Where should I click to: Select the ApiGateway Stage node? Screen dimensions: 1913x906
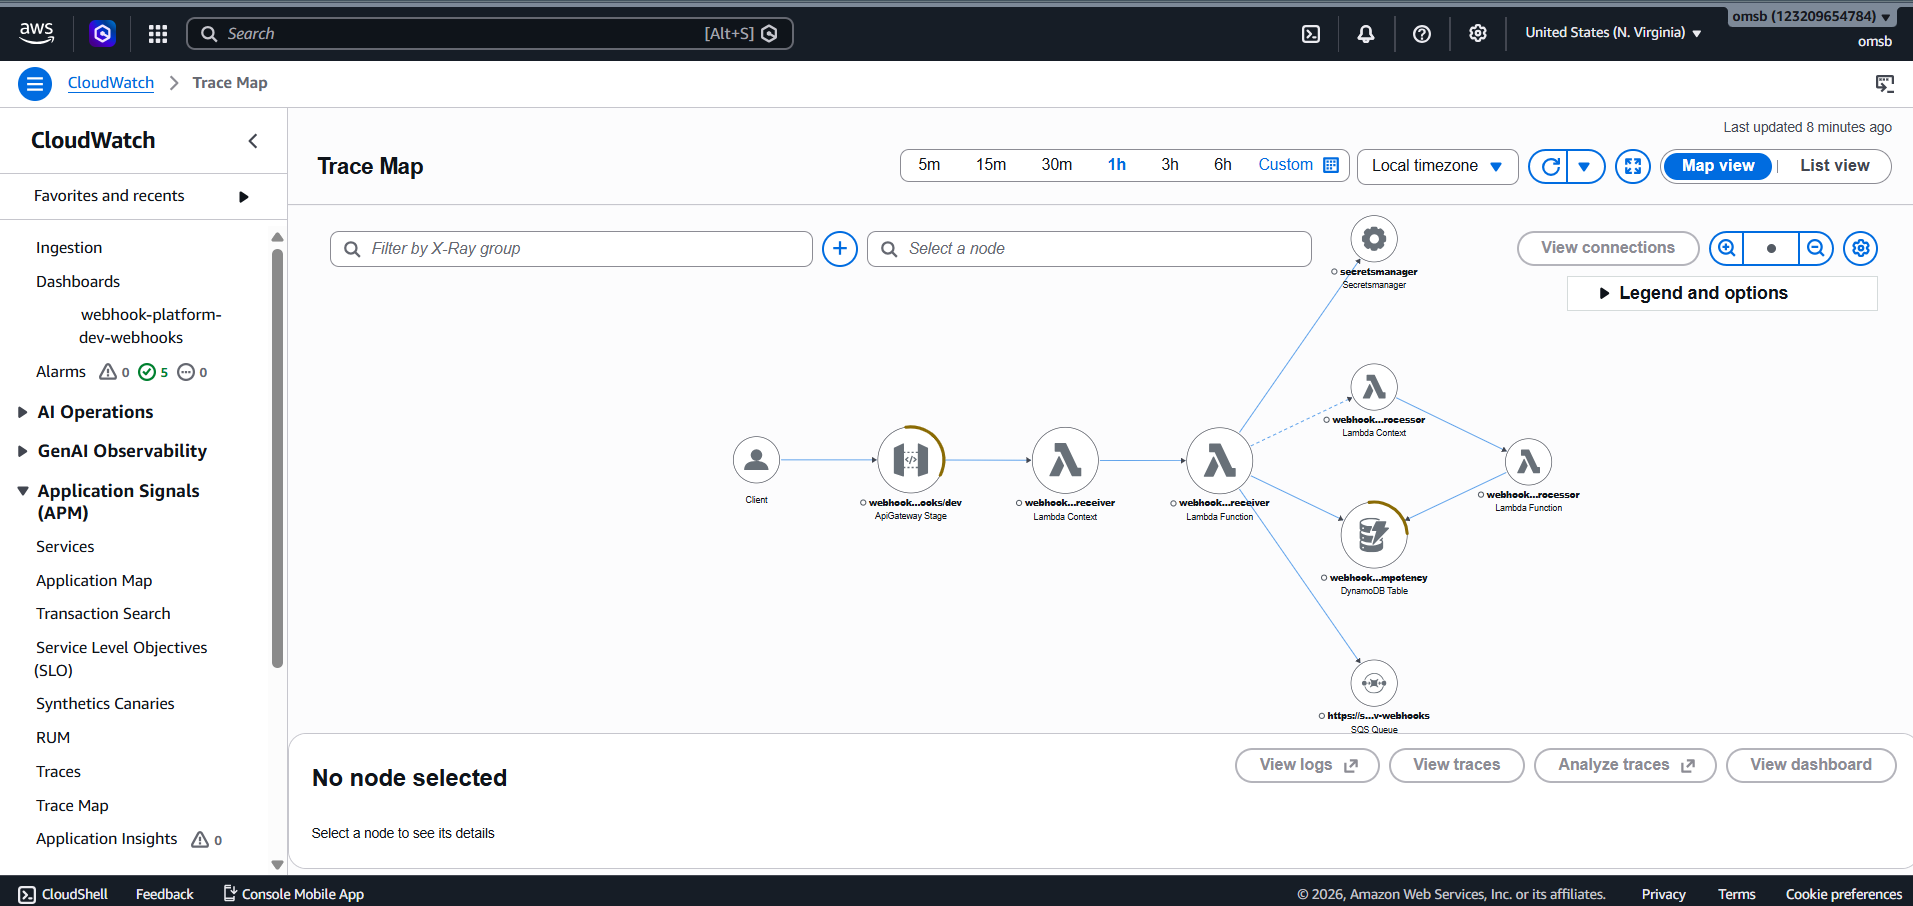click(x=911, y=460)
